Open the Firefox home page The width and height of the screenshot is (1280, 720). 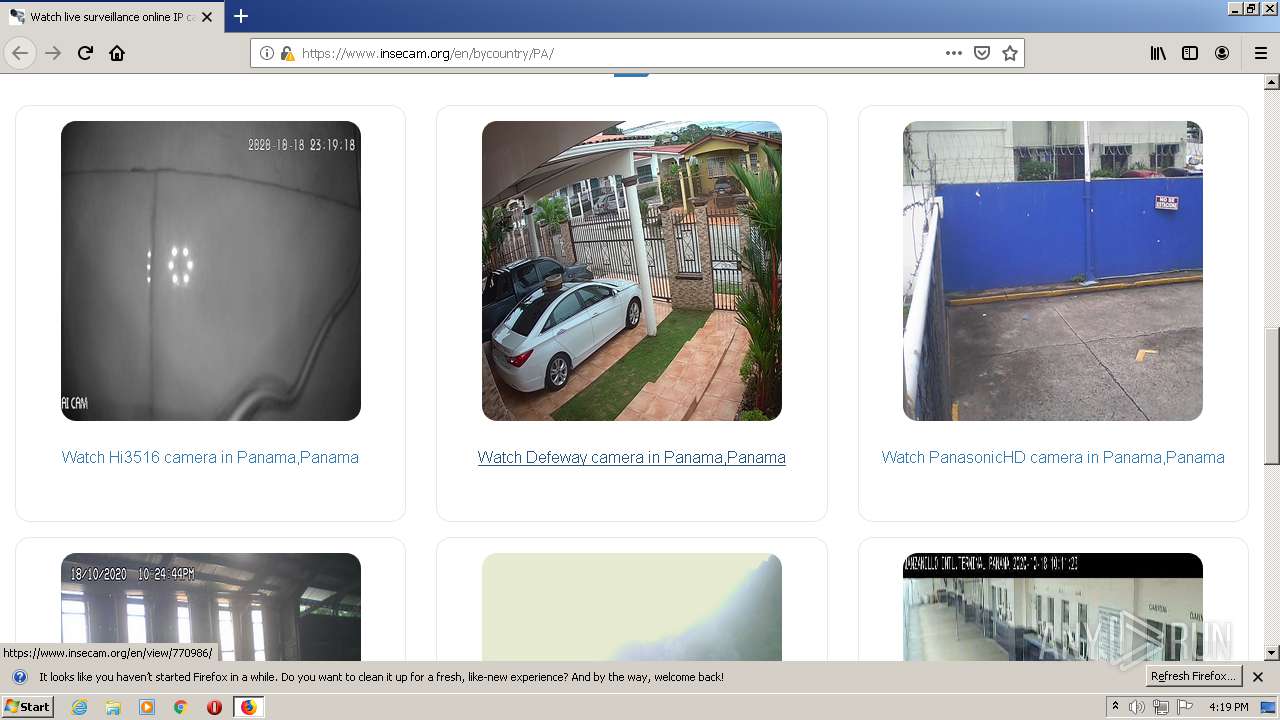[x=117, y=53]
